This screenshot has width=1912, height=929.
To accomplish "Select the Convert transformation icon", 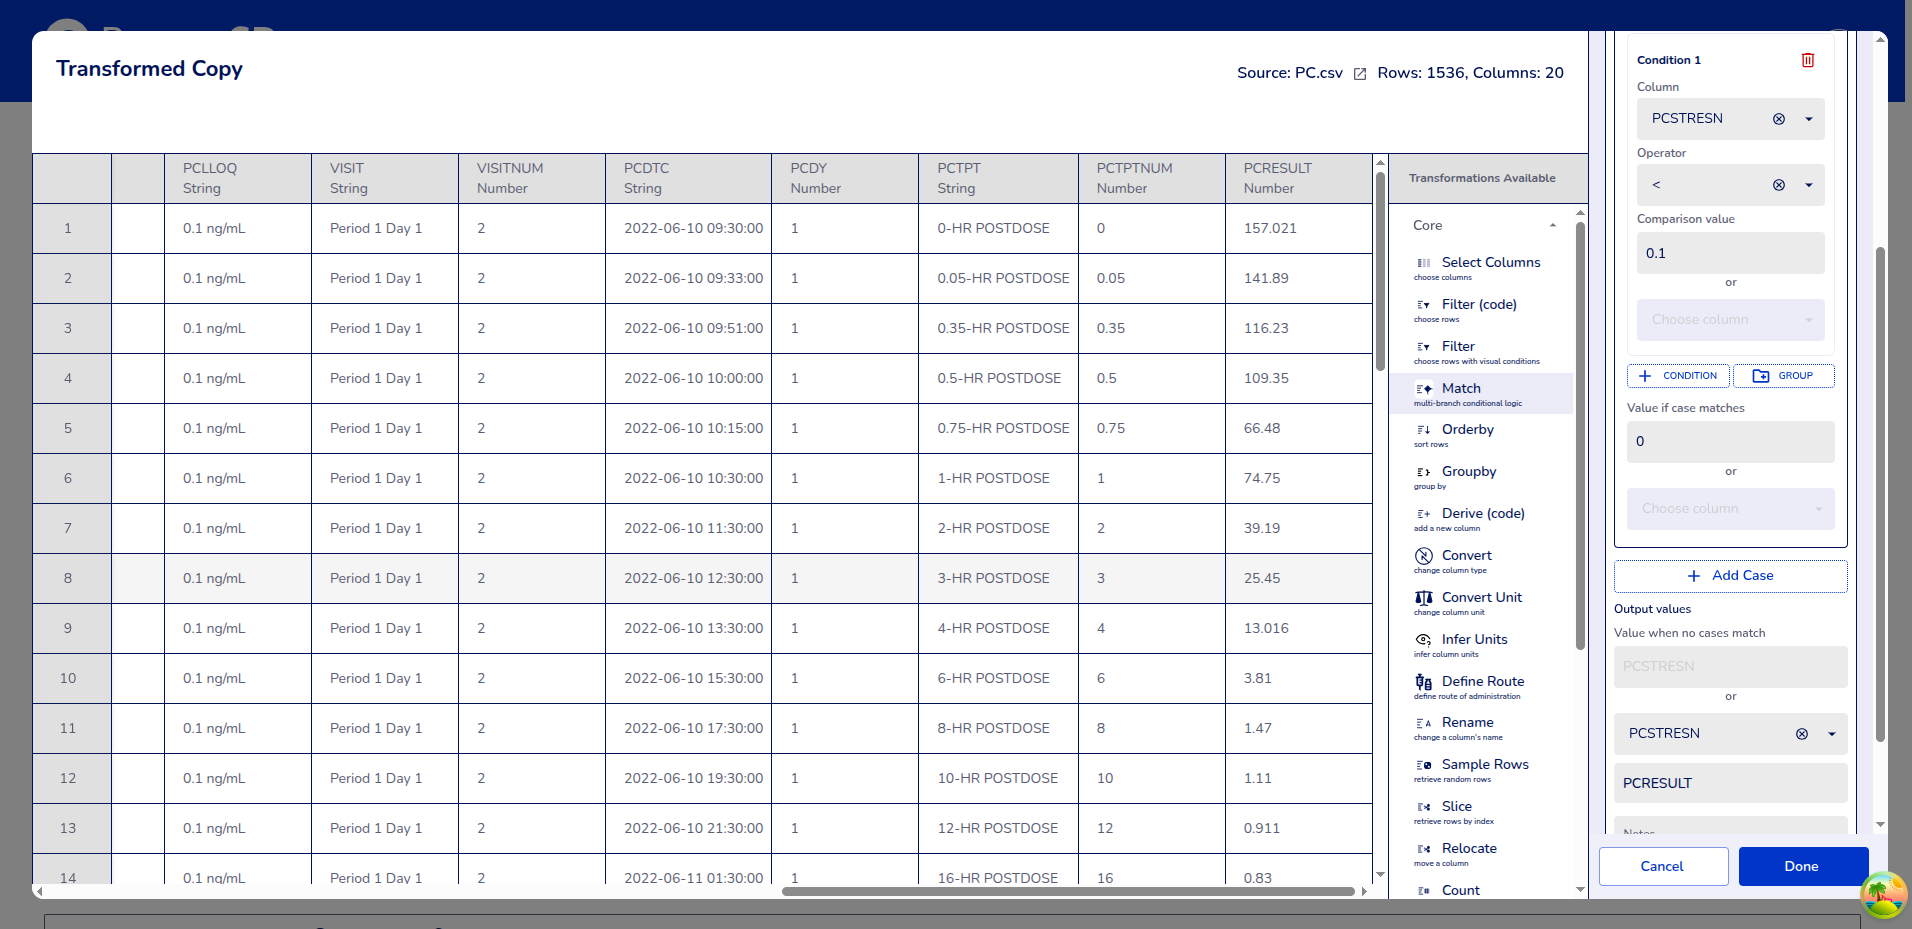I will [x=1423, y=556].
